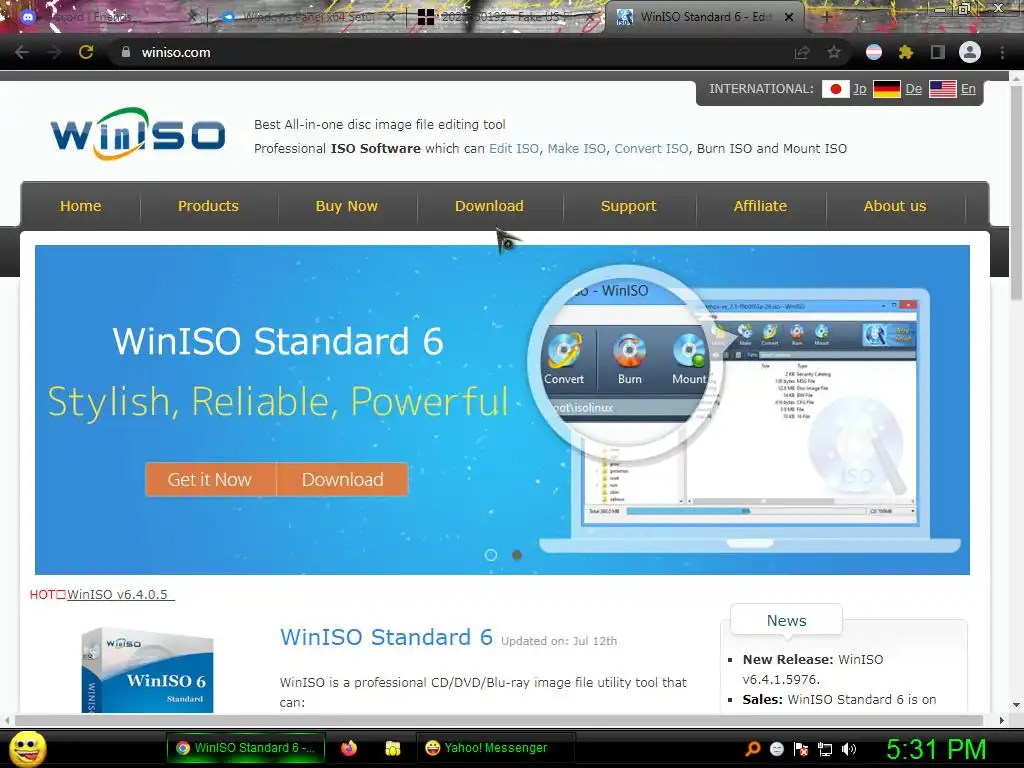Open the Buy Now menu item
This screenshot has height=768, width=1024.
pos(346,206)
